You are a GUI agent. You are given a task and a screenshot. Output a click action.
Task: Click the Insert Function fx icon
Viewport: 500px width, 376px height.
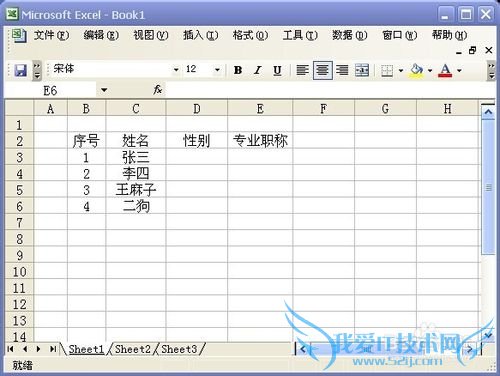point(158,89)
